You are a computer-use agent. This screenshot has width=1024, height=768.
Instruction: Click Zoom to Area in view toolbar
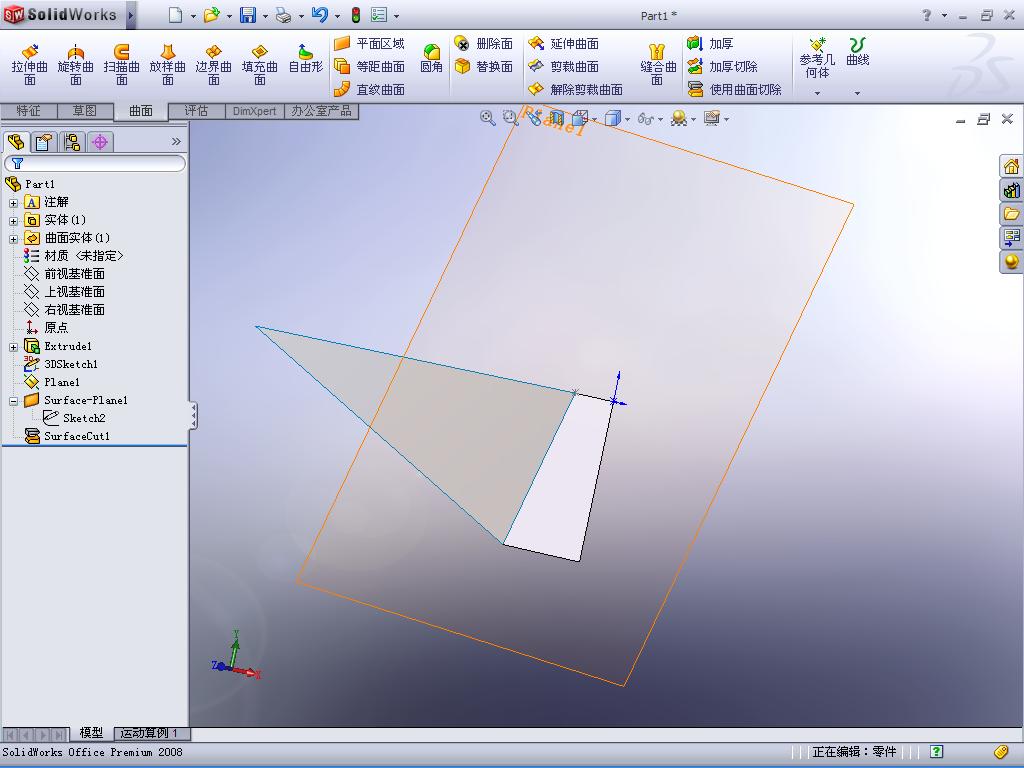510,118
